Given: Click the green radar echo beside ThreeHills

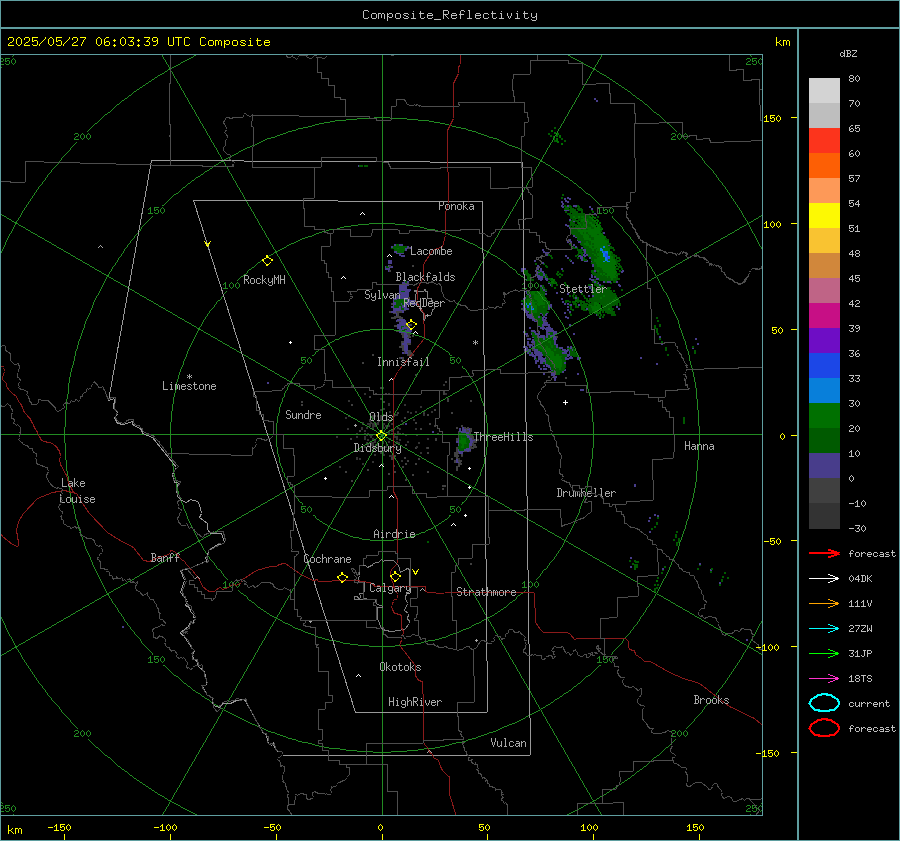Looking at the screenshot, I should [464, 440].
